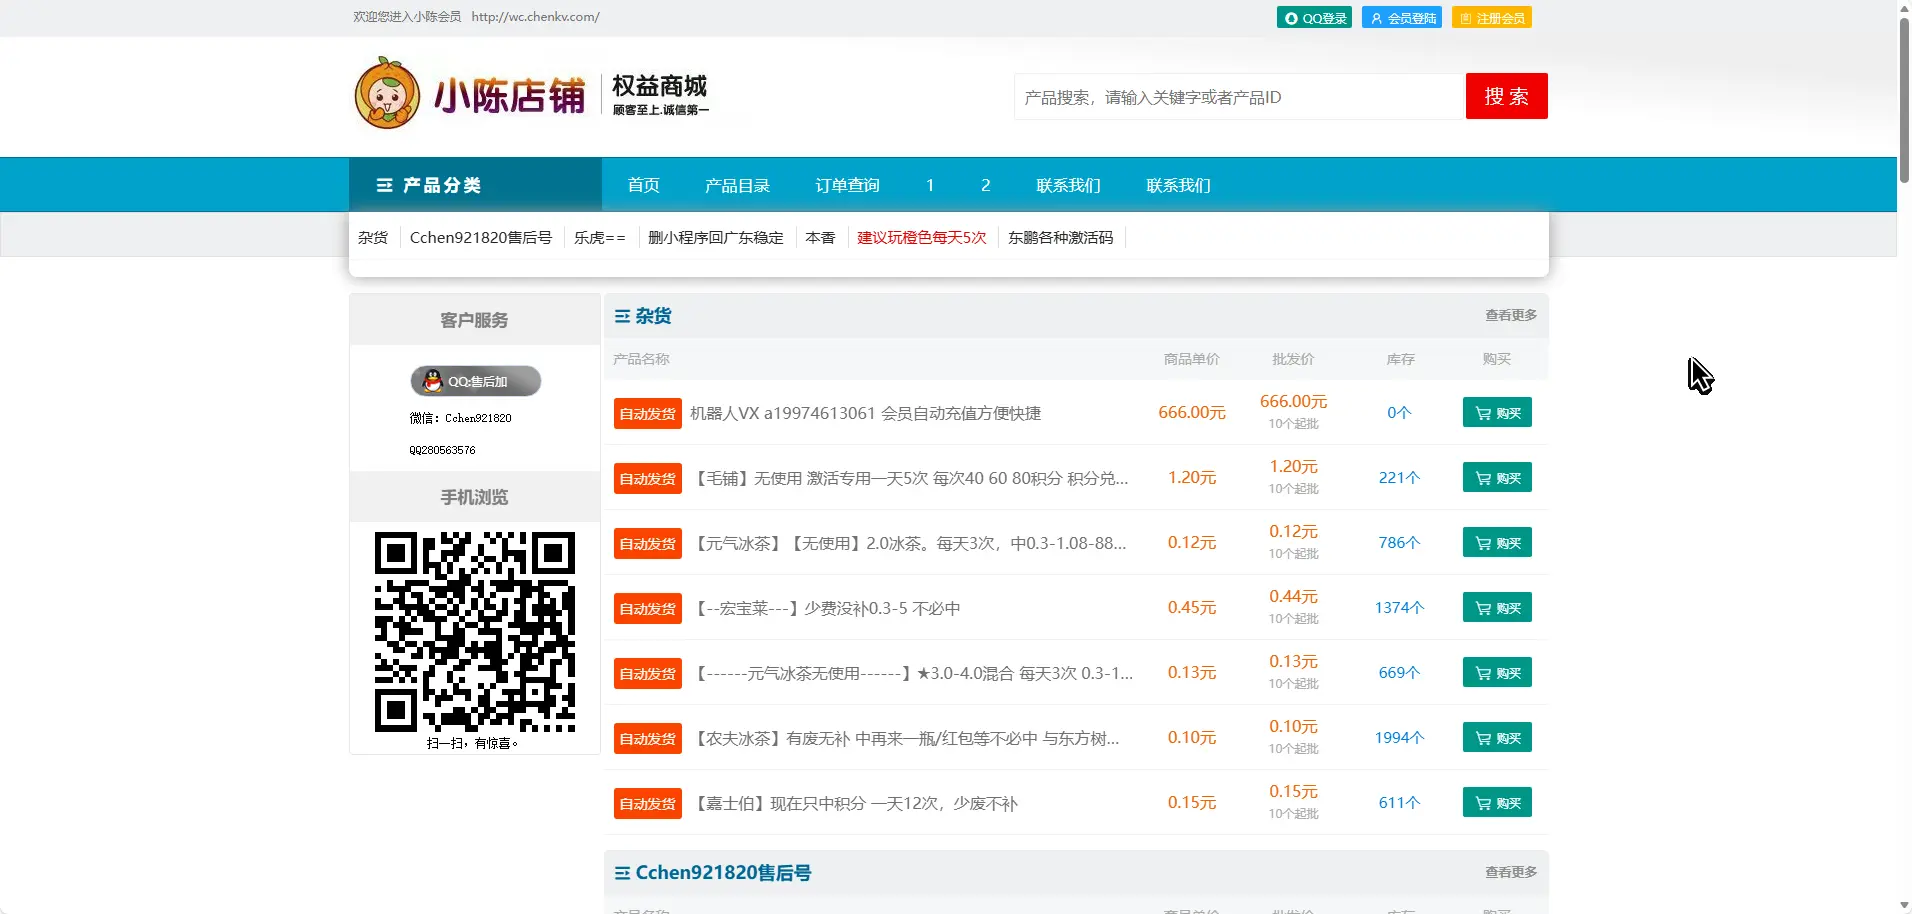This screenshot has height=914, width=1912.
Task: Click the 小陈店铺 orange mascot logo
Action: pos(387,93)
